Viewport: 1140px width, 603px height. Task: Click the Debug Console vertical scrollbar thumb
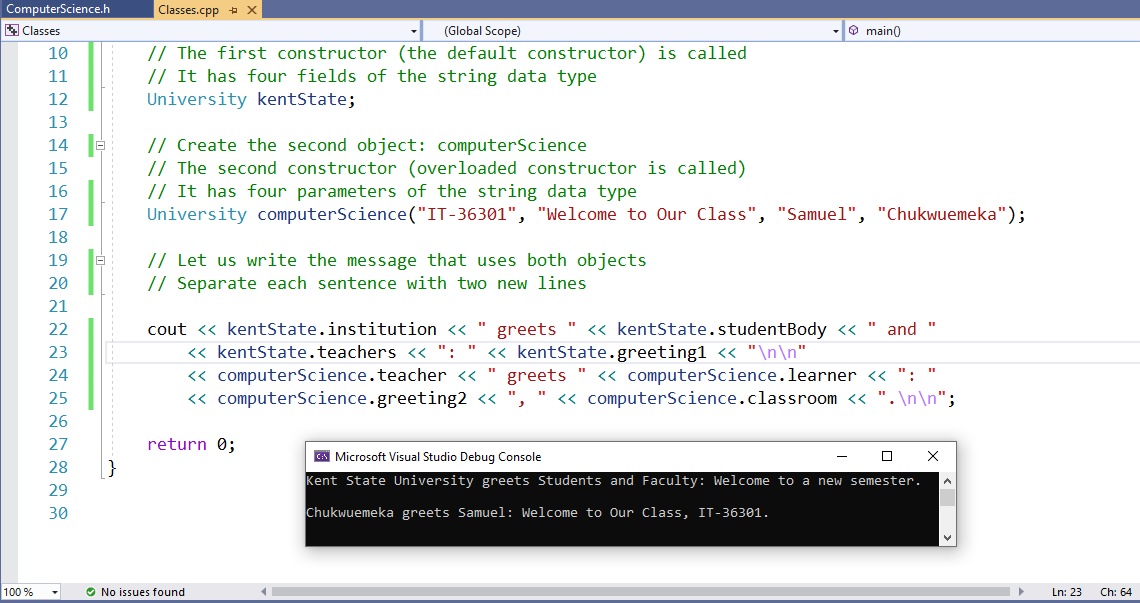[947, 498]
